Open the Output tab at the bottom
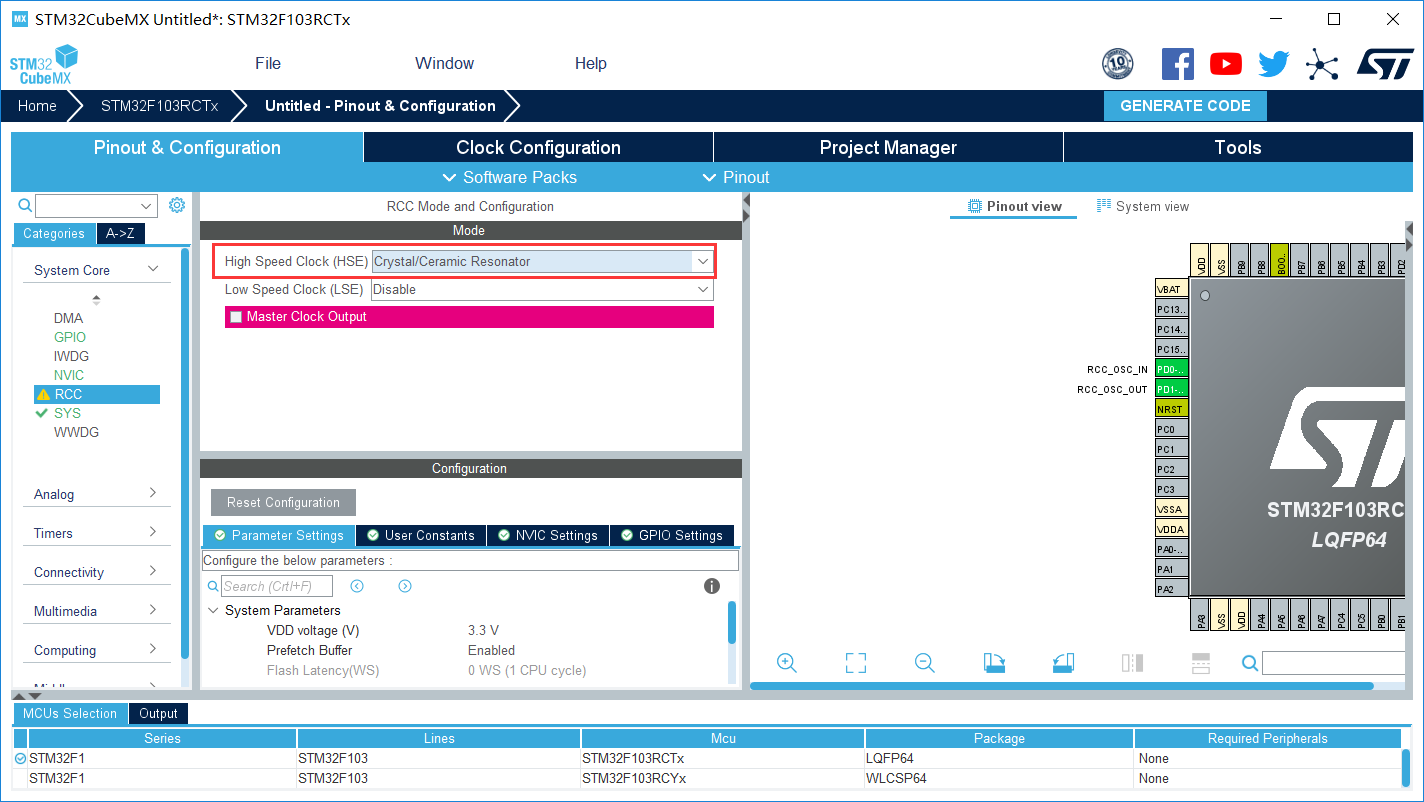 [x=158, y=713]
